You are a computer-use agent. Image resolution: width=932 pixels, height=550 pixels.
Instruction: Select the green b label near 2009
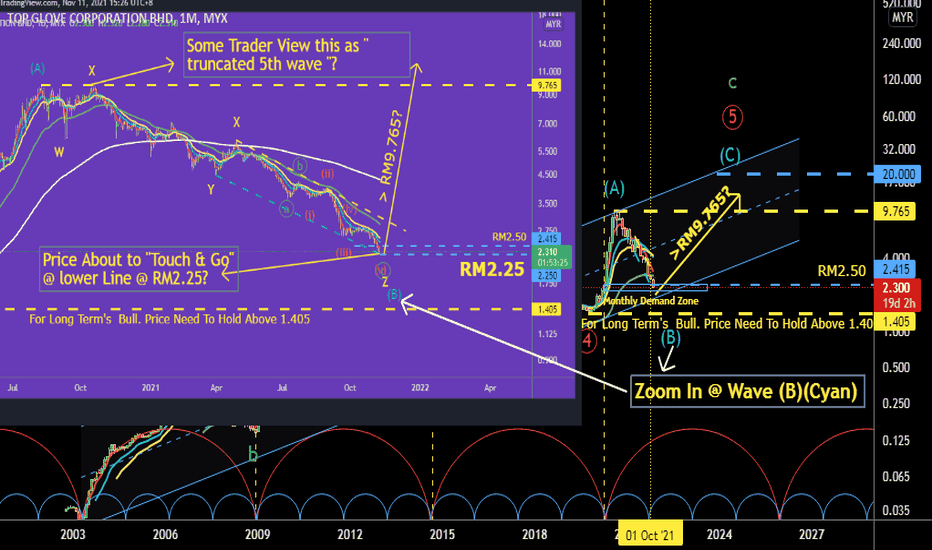pos(253,456)
